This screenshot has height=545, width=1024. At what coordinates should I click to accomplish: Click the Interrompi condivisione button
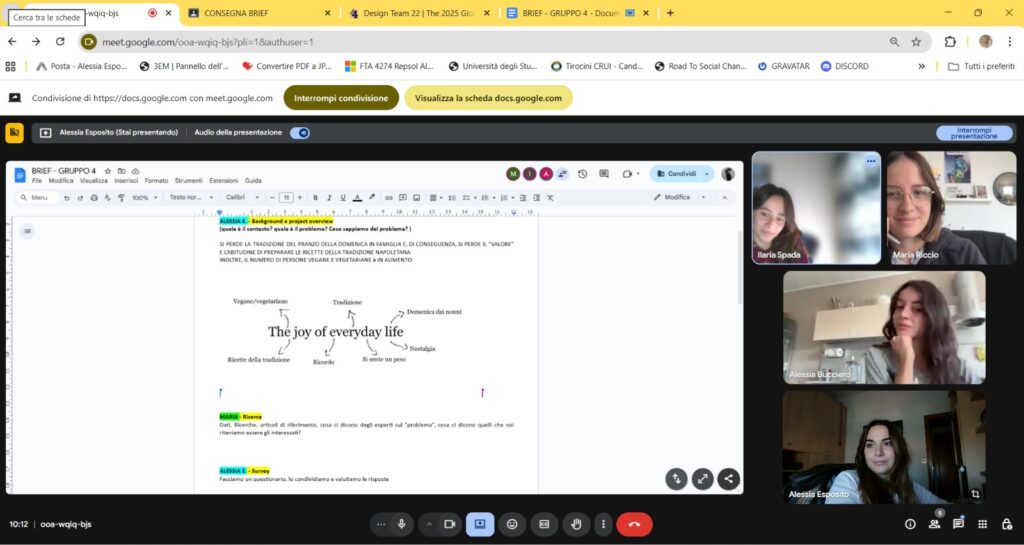point(341,98)
